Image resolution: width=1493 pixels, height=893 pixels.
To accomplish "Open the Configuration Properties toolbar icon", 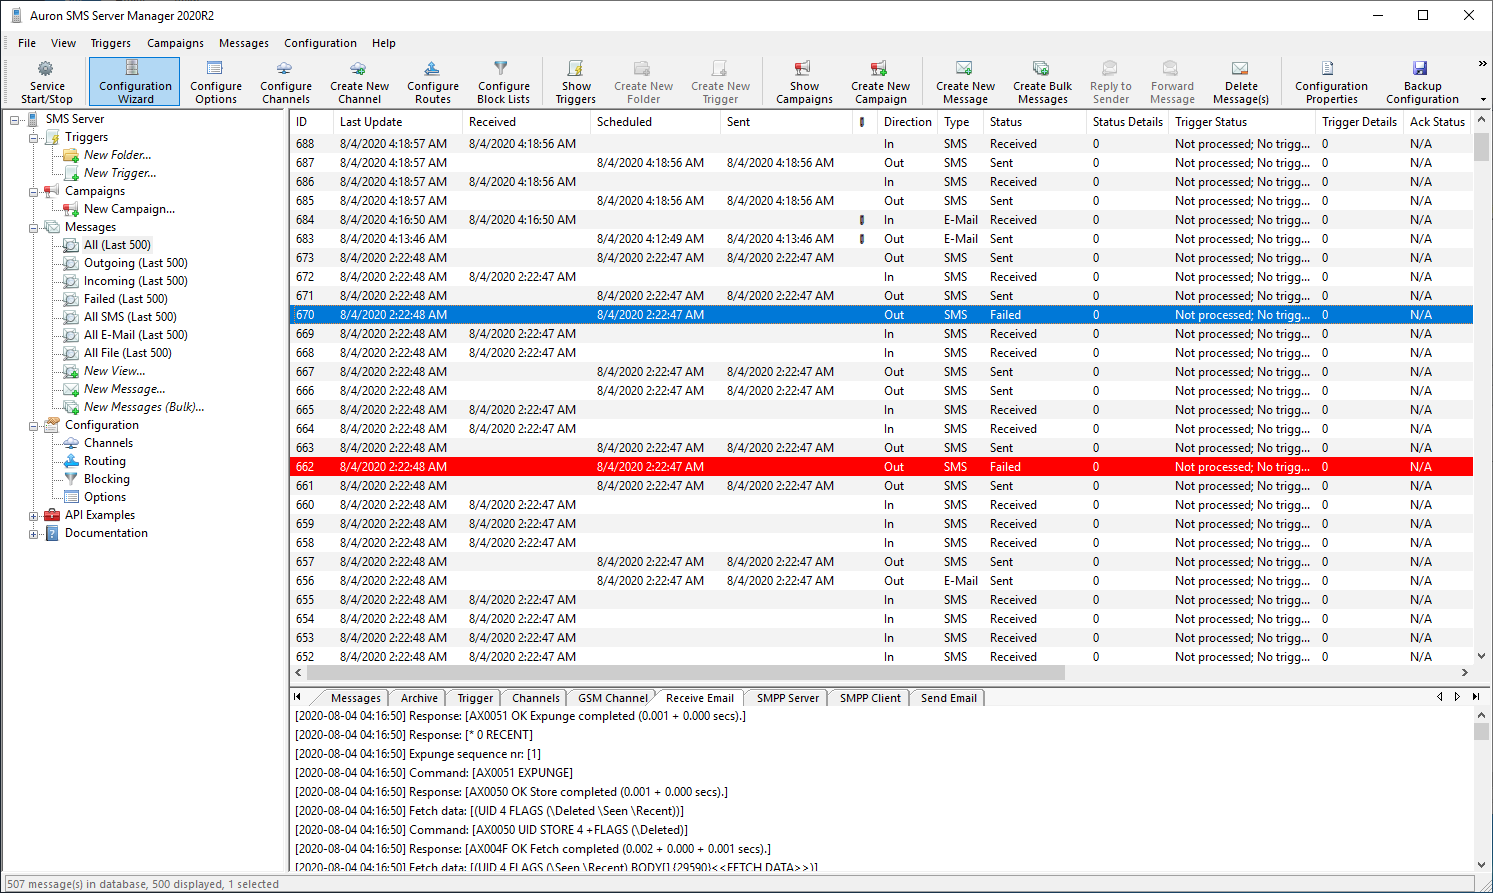I will click(1329, 69).
